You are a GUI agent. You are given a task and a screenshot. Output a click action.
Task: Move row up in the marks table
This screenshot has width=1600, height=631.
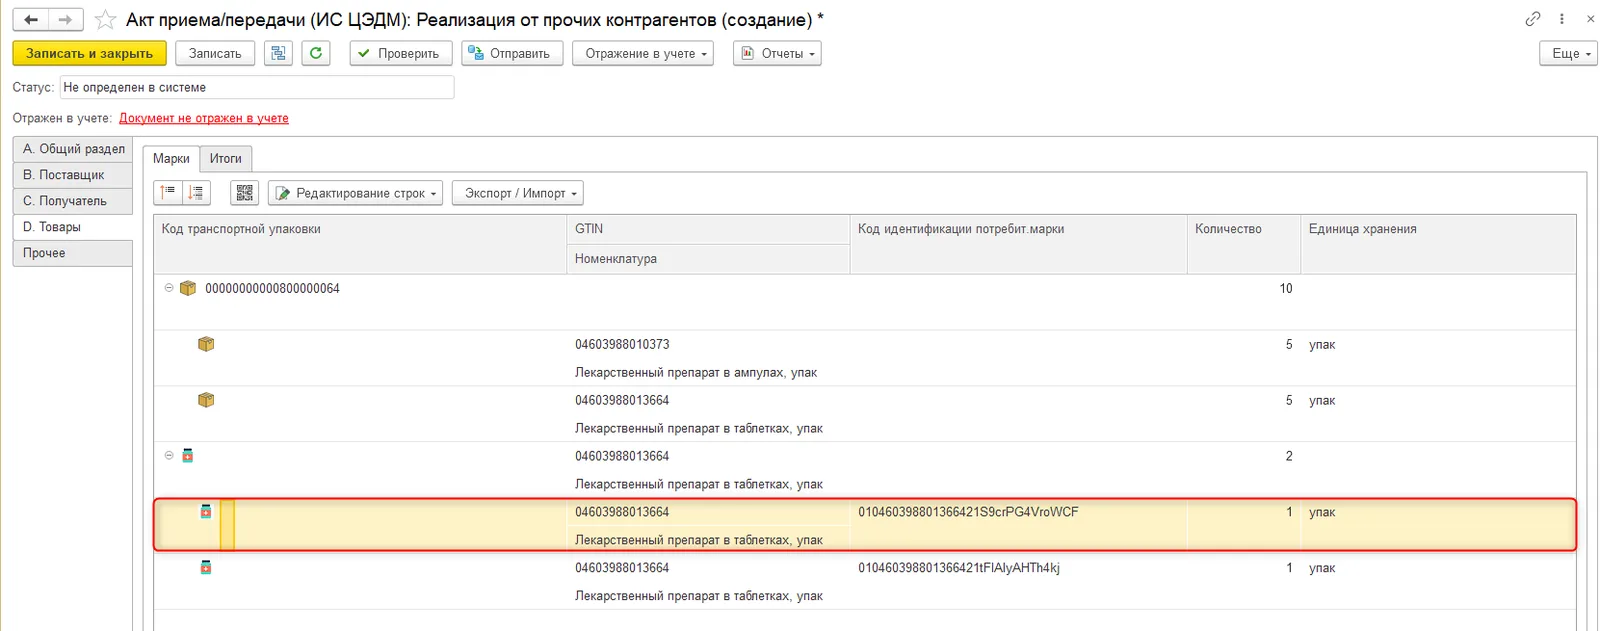click(168, 193)
